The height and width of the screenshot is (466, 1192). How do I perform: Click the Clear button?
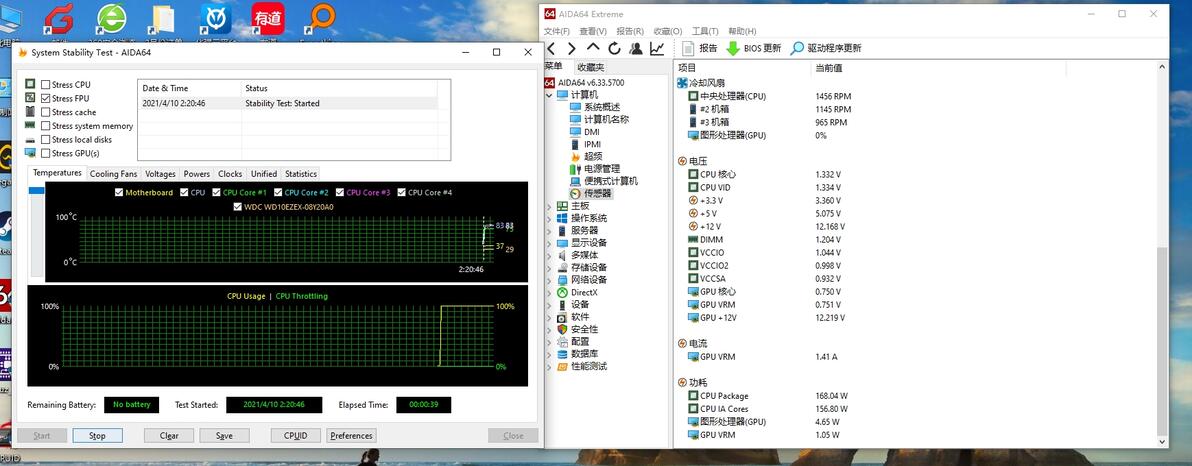169,436
